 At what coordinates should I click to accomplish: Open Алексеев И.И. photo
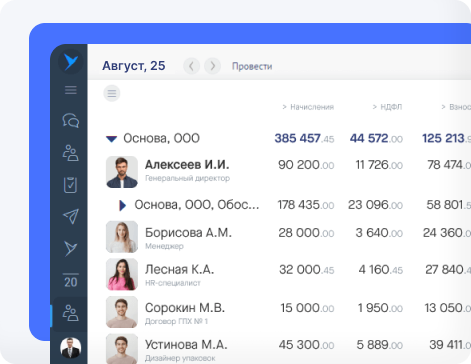(x=122, y=172)
